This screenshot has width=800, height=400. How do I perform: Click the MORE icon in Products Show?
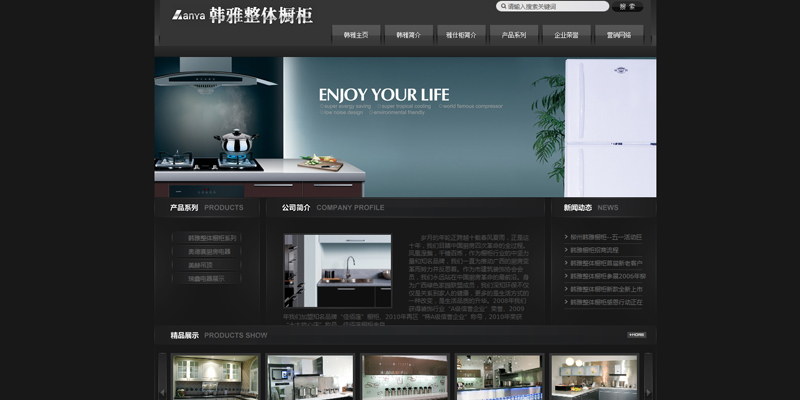pyautogui.click(x=636, y=335)
